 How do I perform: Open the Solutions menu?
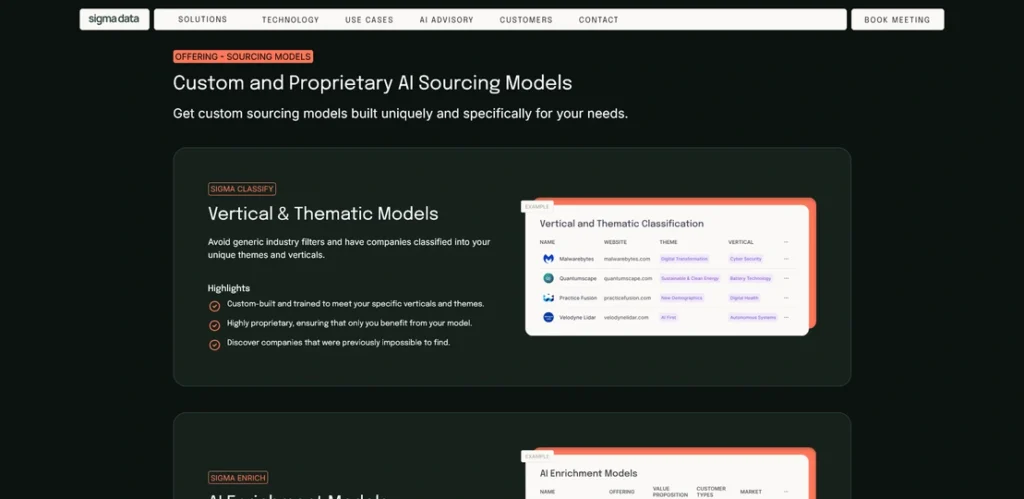tap(202, 20)
